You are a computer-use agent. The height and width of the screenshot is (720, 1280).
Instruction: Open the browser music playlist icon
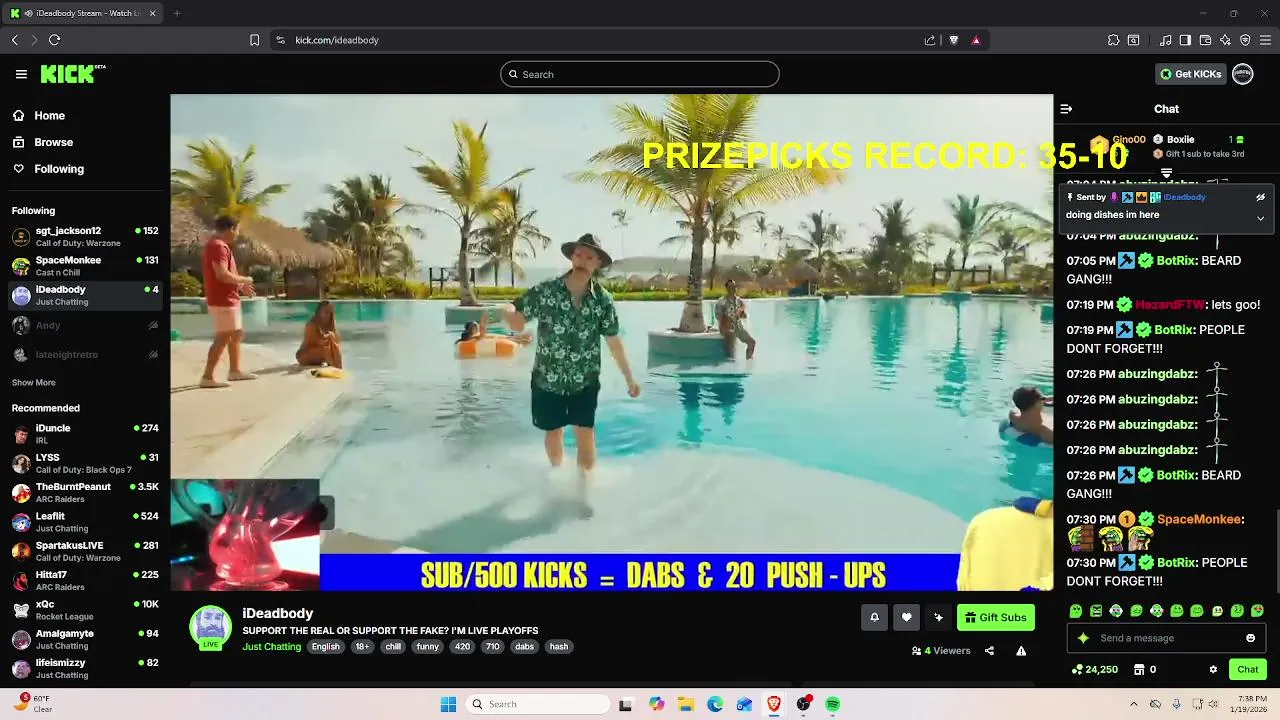click(x=1165, y=40)
